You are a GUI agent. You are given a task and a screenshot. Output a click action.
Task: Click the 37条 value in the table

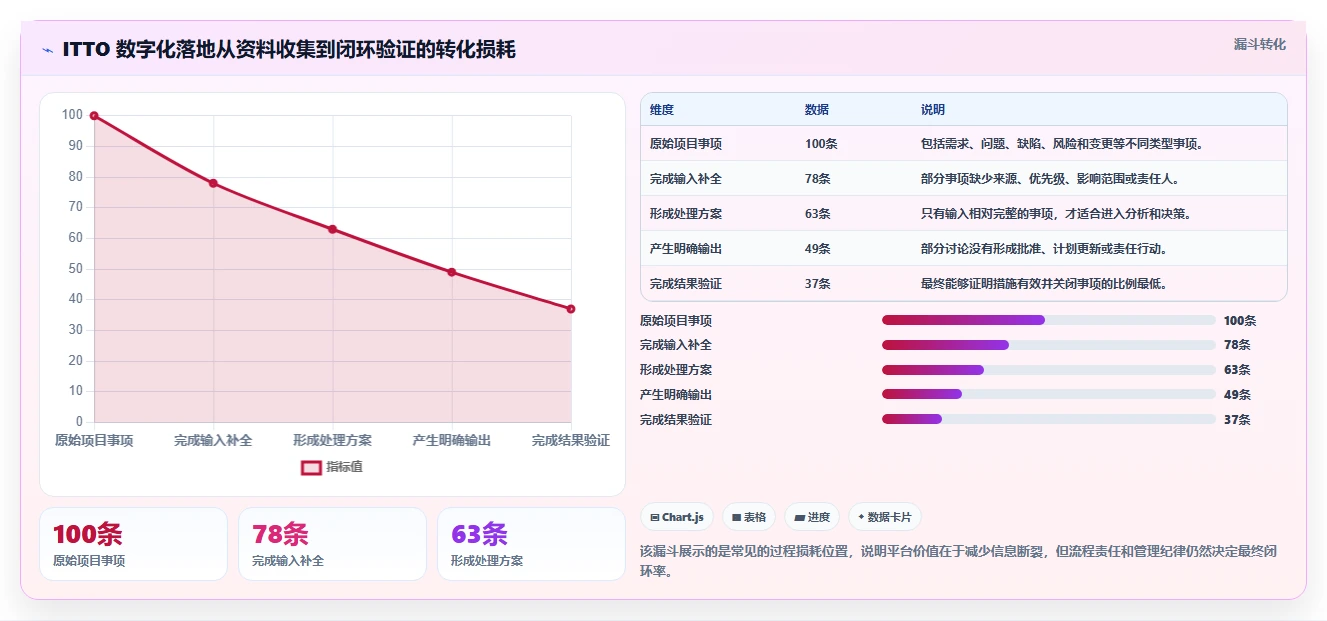pos(818,284)
